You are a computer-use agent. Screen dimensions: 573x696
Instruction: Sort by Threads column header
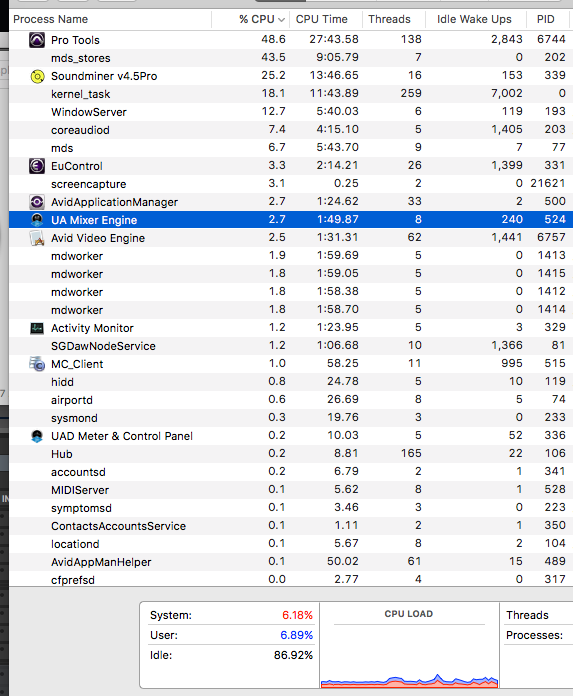pos(394,19)
